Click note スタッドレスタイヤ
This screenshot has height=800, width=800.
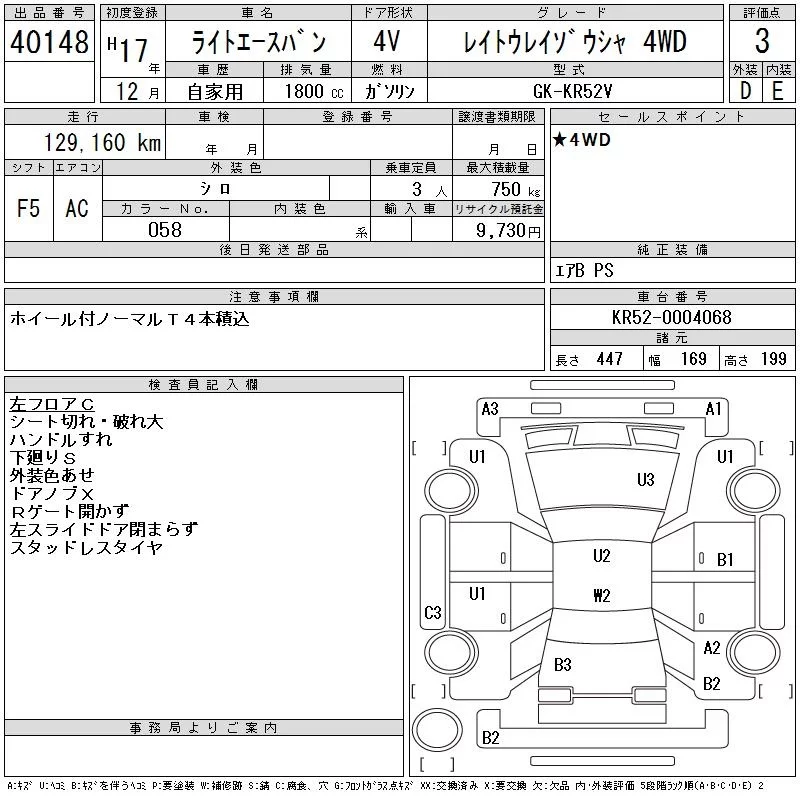pos(86,547)
